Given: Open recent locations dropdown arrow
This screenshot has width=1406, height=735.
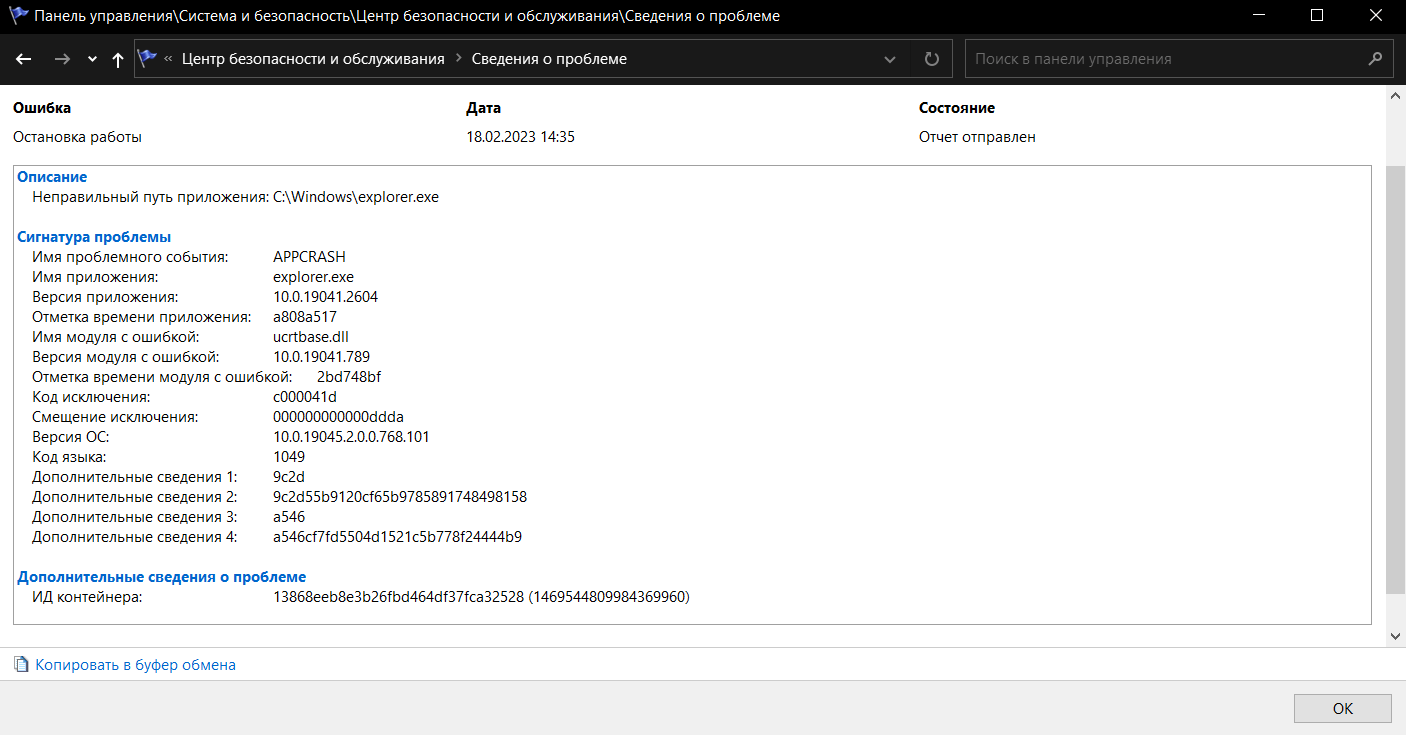Looking at the screenshot, I should pyautogui.click(x=92, y=60).
